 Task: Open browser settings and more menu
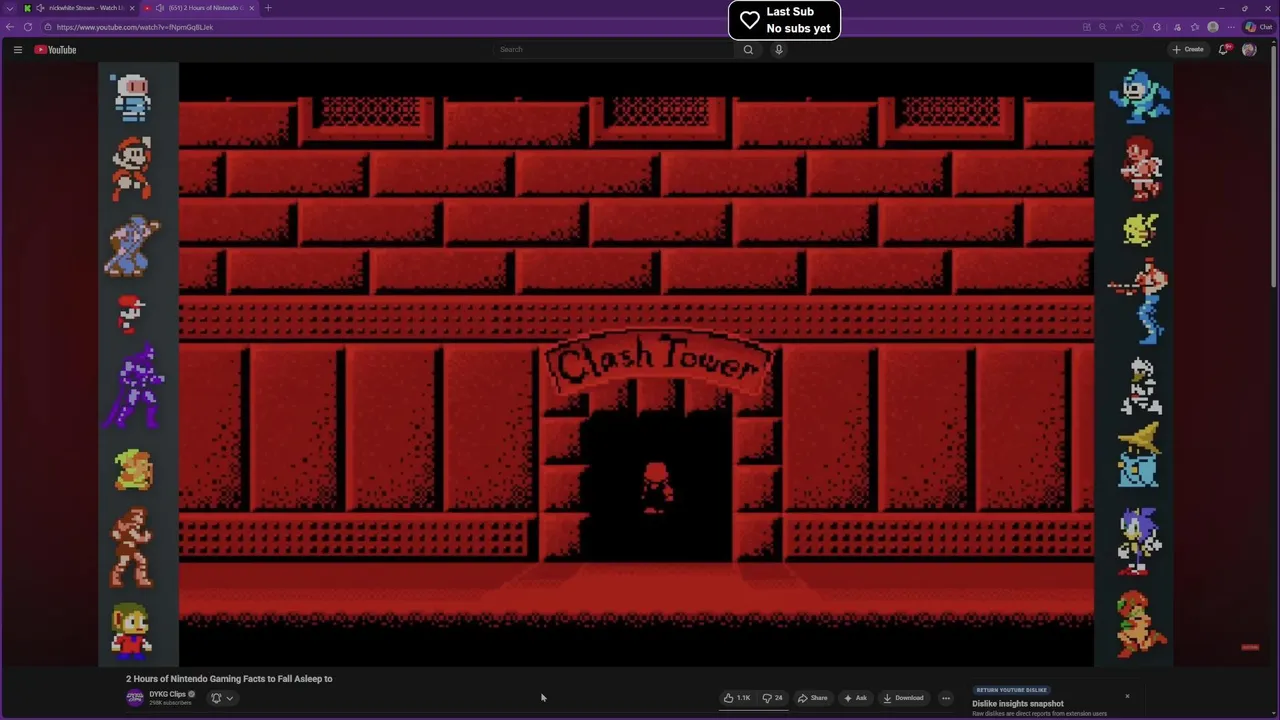pyautogui.click(x=1231, y=27)
